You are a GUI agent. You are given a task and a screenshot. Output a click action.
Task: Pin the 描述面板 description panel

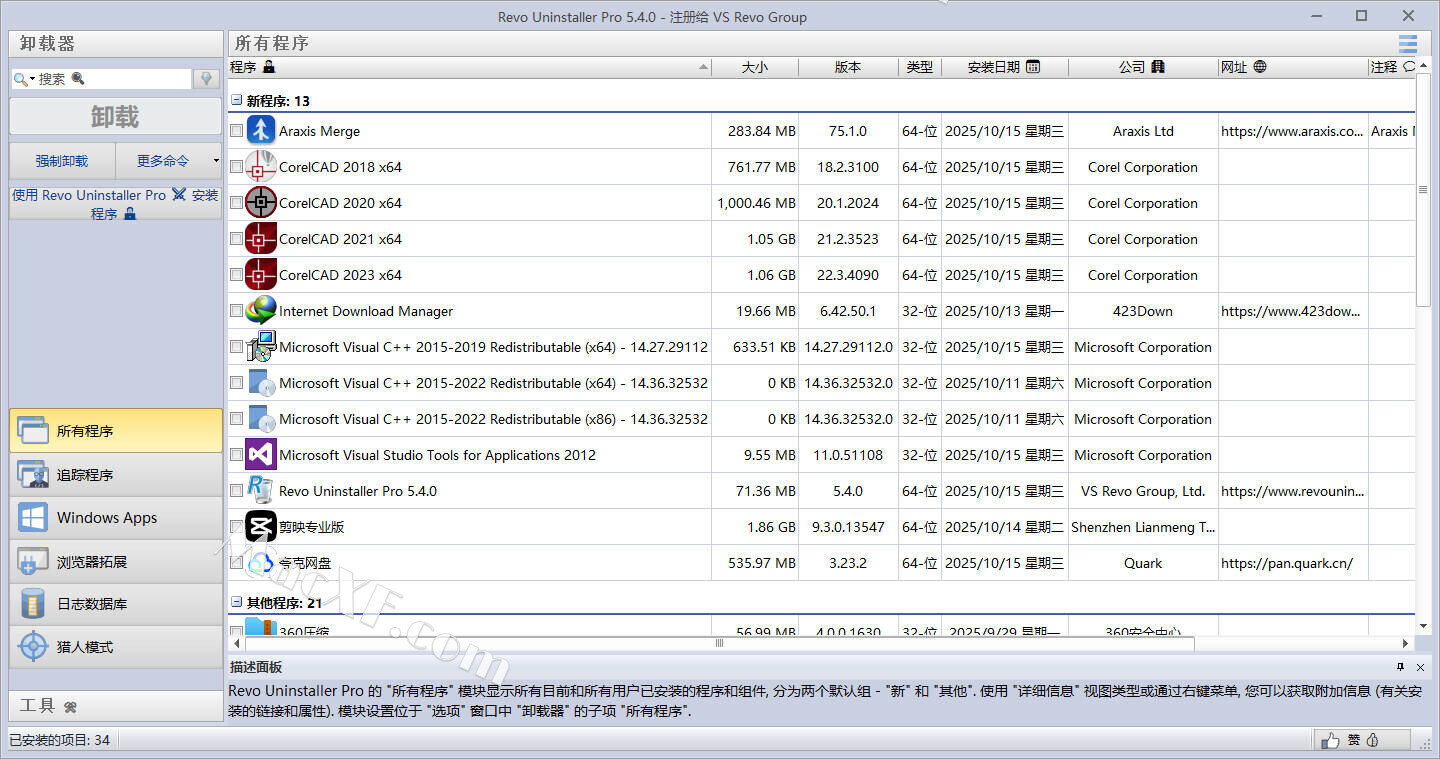coord(1401,667)
